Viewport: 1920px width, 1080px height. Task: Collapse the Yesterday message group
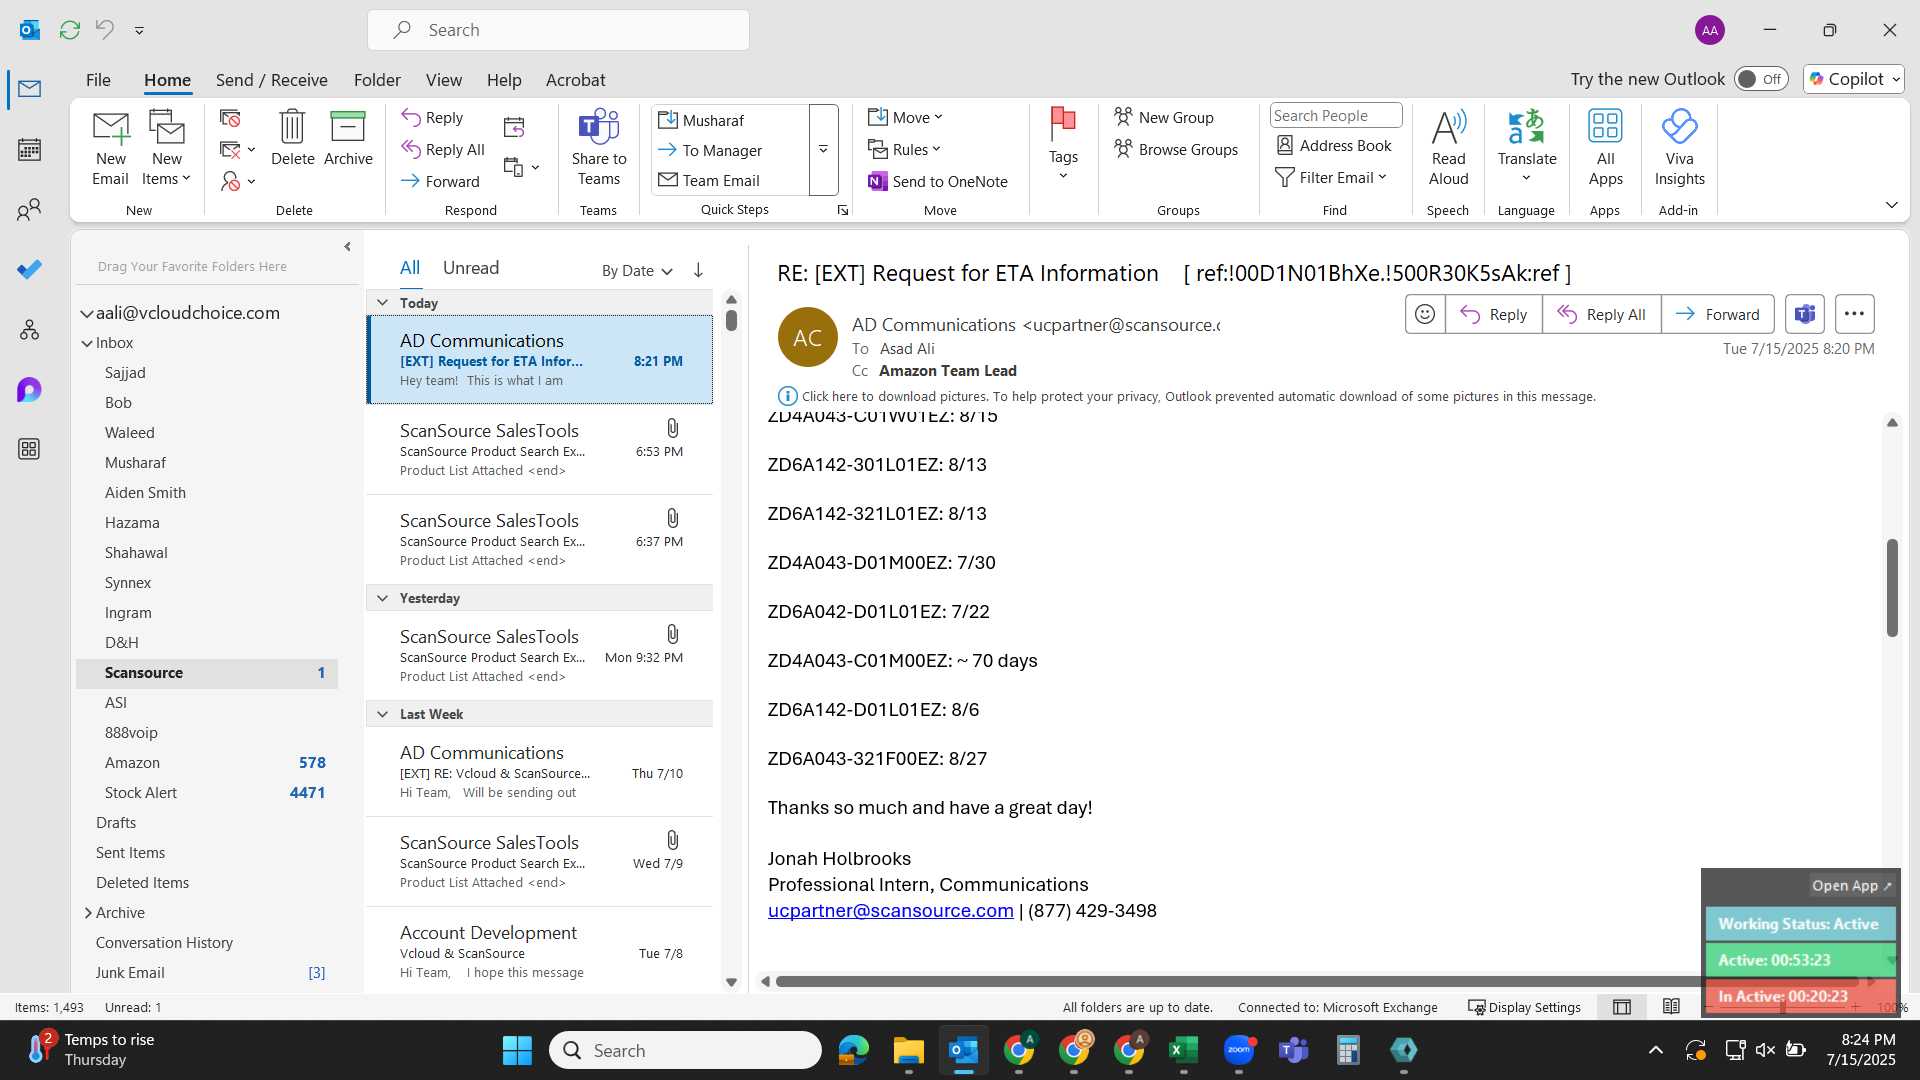pyautogui.click(x=382, y=598)
